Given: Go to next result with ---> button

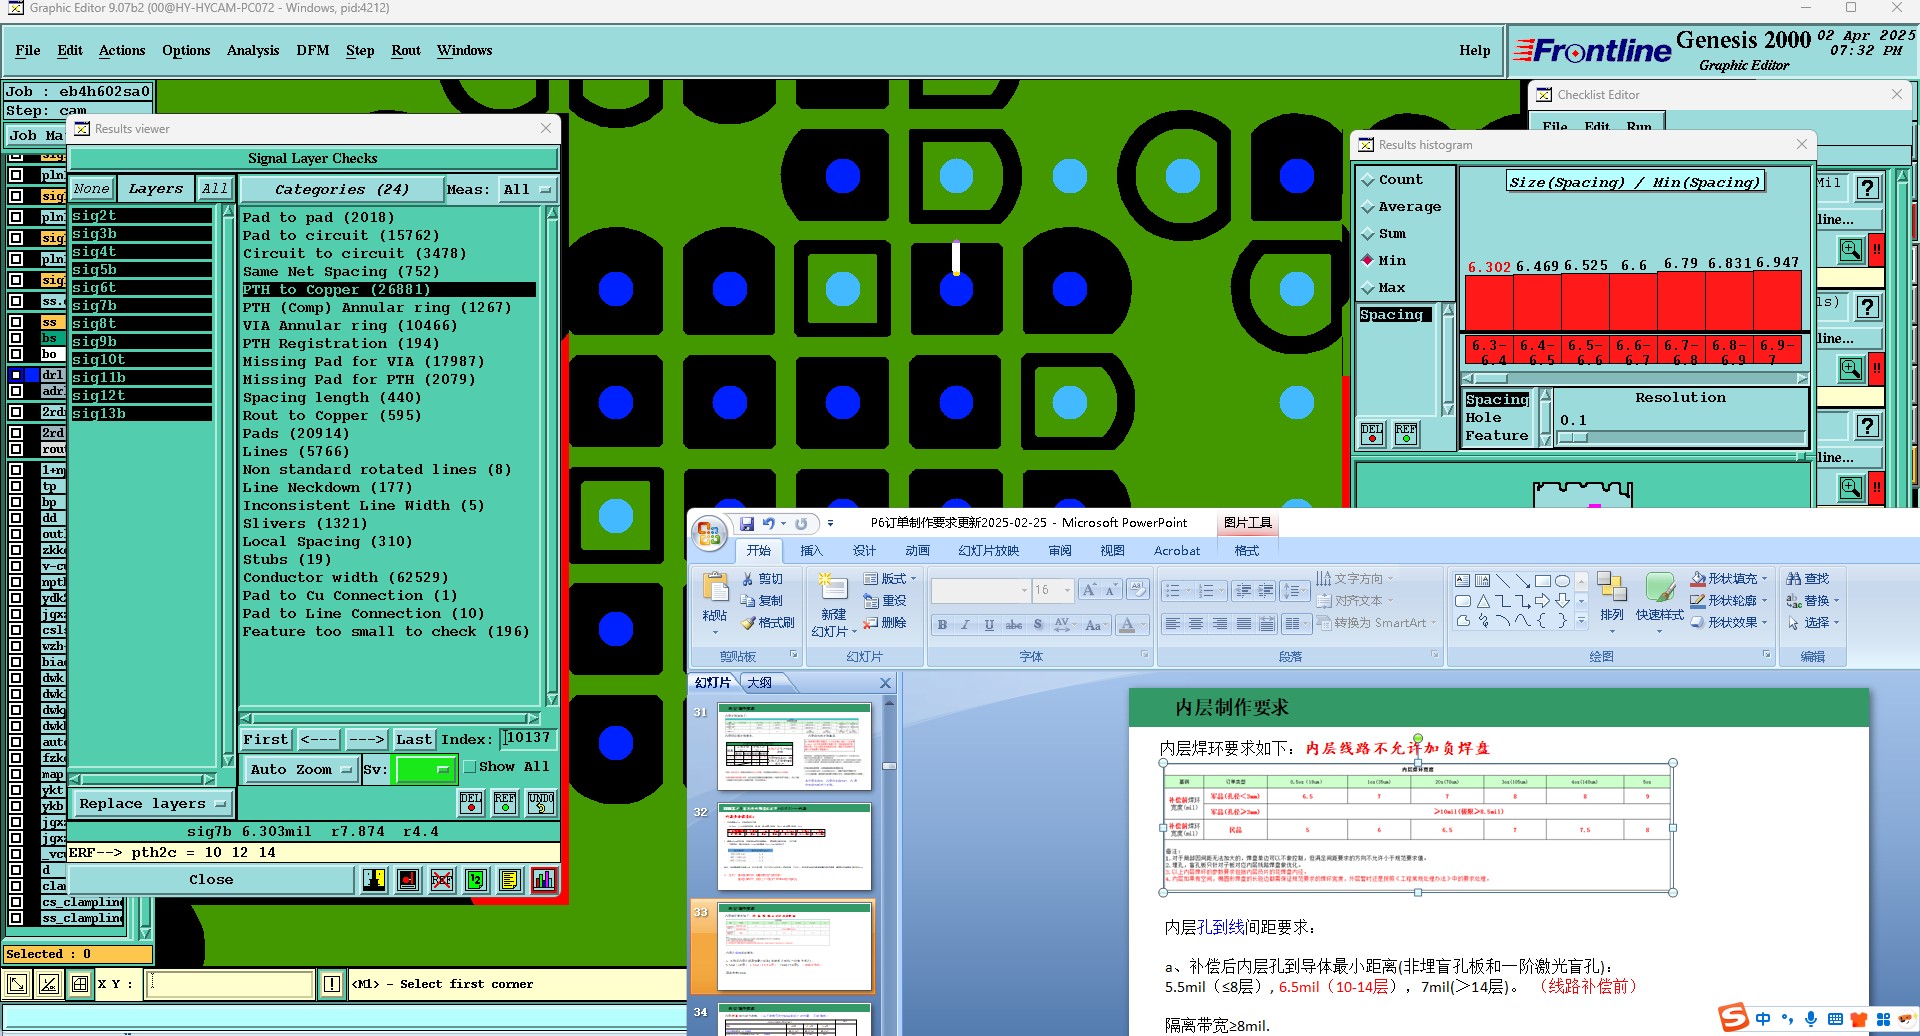Looking at the screenshot, I should pyautogui.click(x=367, y=740).
